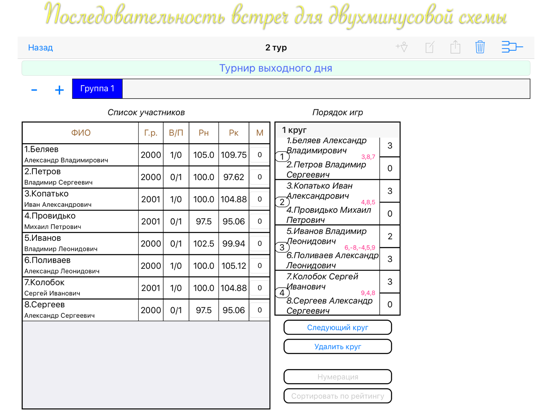Select participant 1.Беляев in the list

[x=80, y=155]
